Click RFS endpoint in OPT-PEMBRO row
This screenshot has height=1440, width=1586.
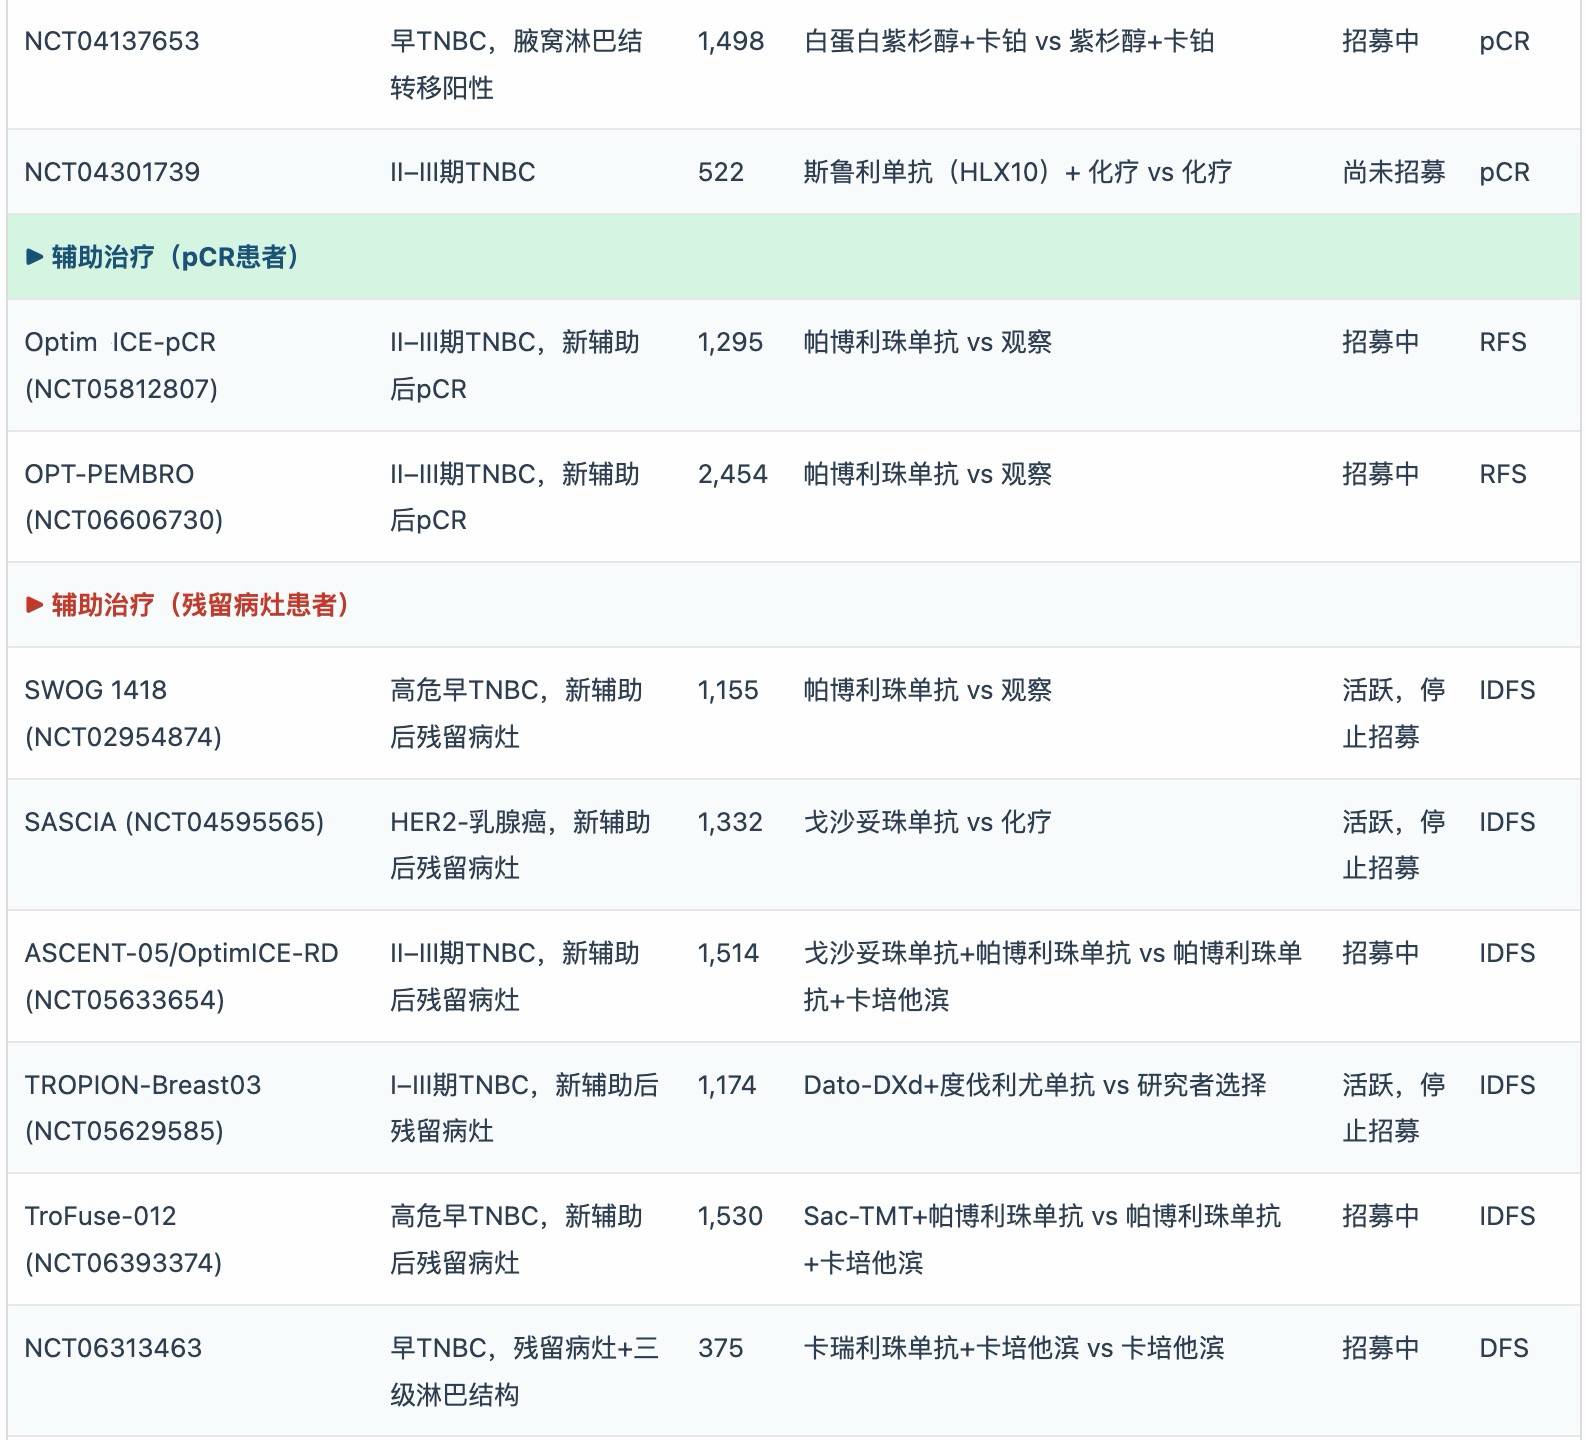[x=1503, y=474]
